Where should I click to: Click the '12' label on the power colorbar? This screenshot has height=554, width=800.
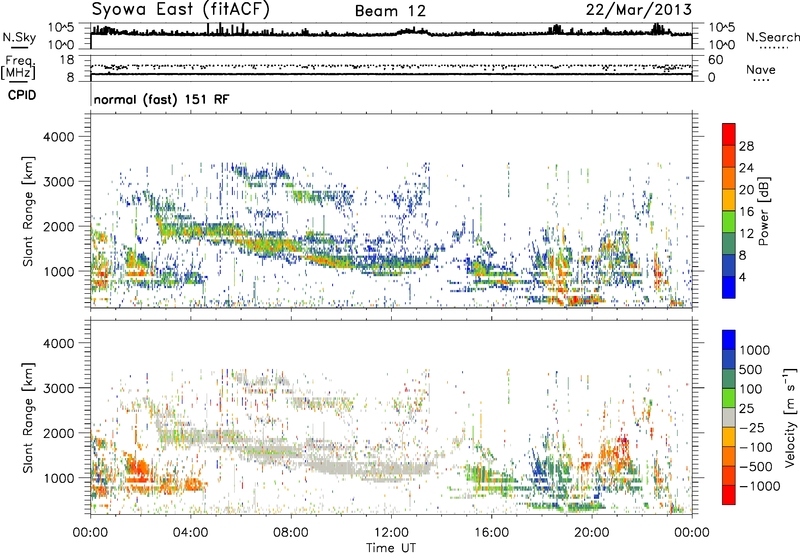pyautogui.click(x=746, y=234)
